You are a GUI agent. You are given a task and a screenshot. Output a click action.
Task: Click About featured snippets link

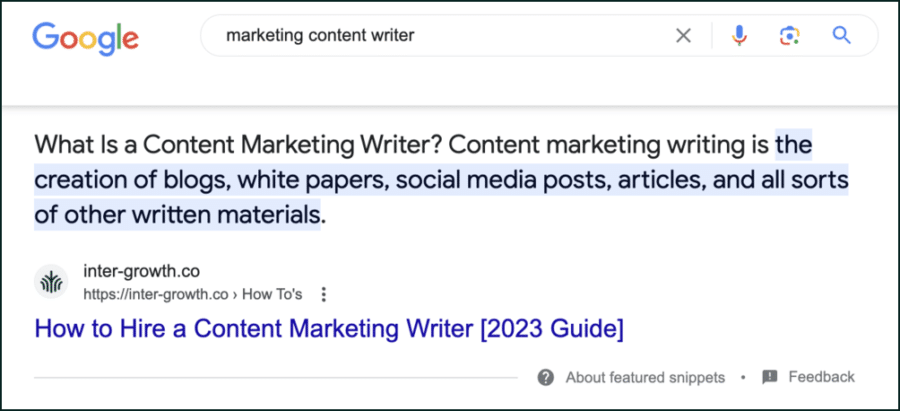(645, 377)
